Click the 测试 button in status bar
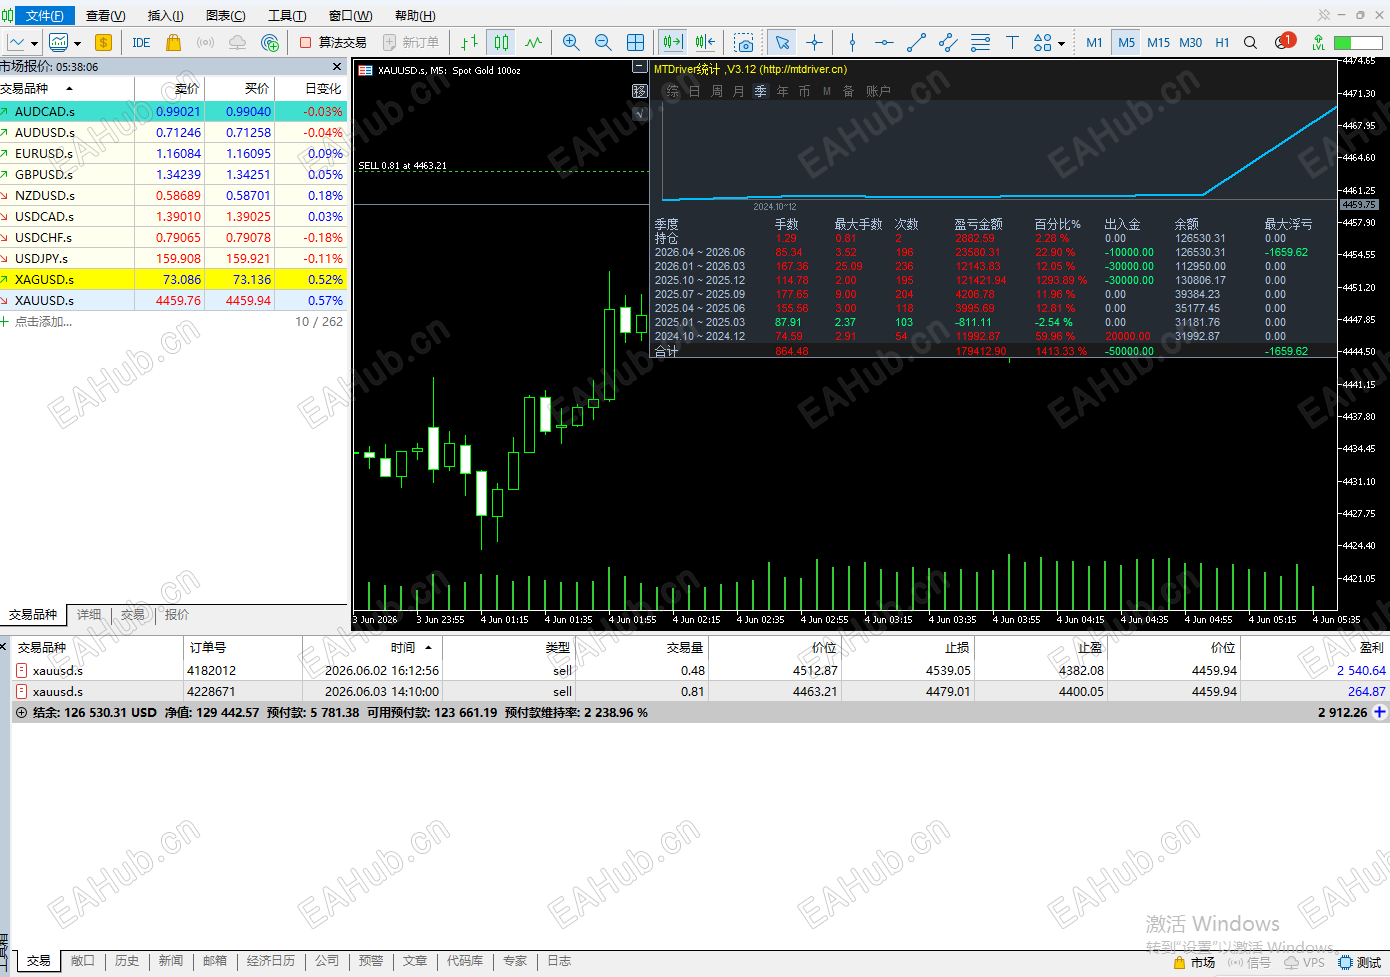This screenshot has height=977, width=1390. pyautogui.click(x=1361, y=963)
